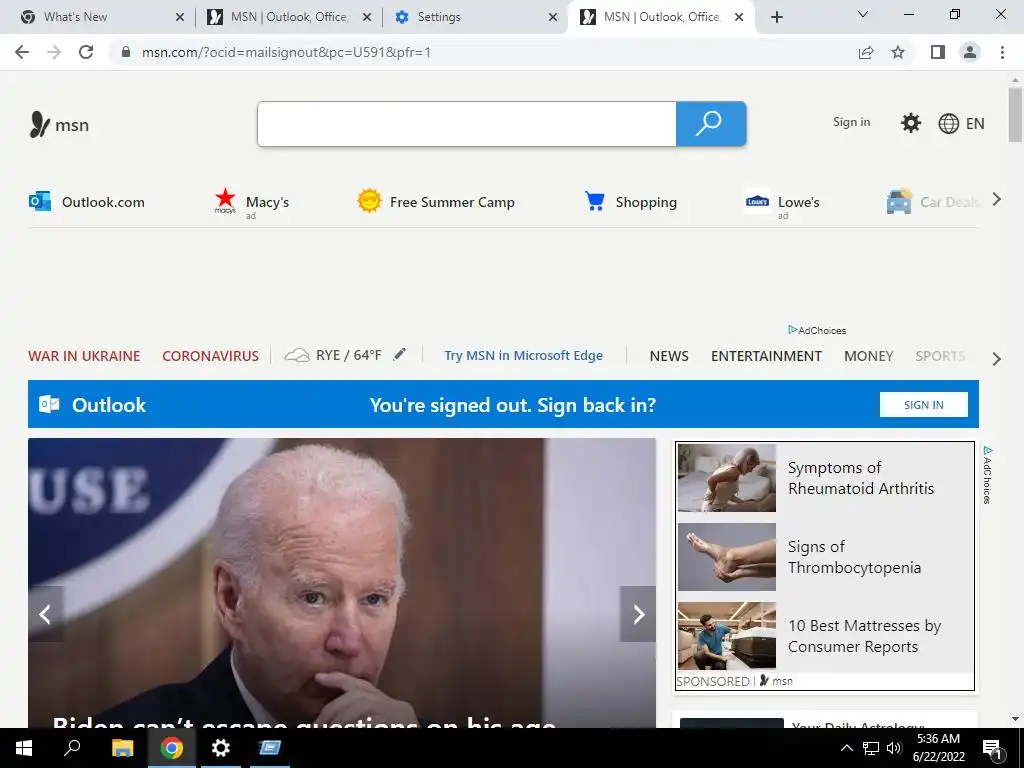
Task: Open File Explorer from taskbar
Action: pyautogui.click(x=122, y=748)
